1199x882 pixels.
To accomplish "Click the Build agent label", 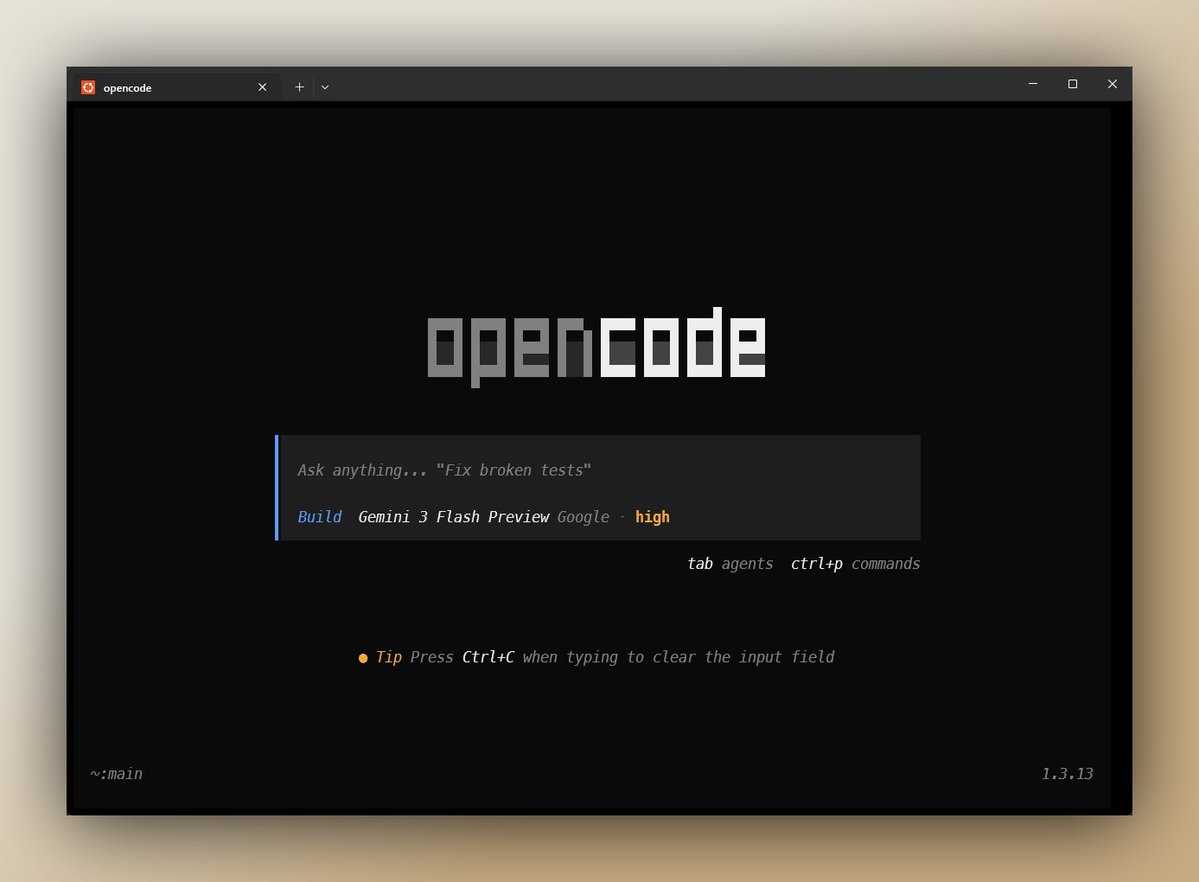I will coord(320,517).
